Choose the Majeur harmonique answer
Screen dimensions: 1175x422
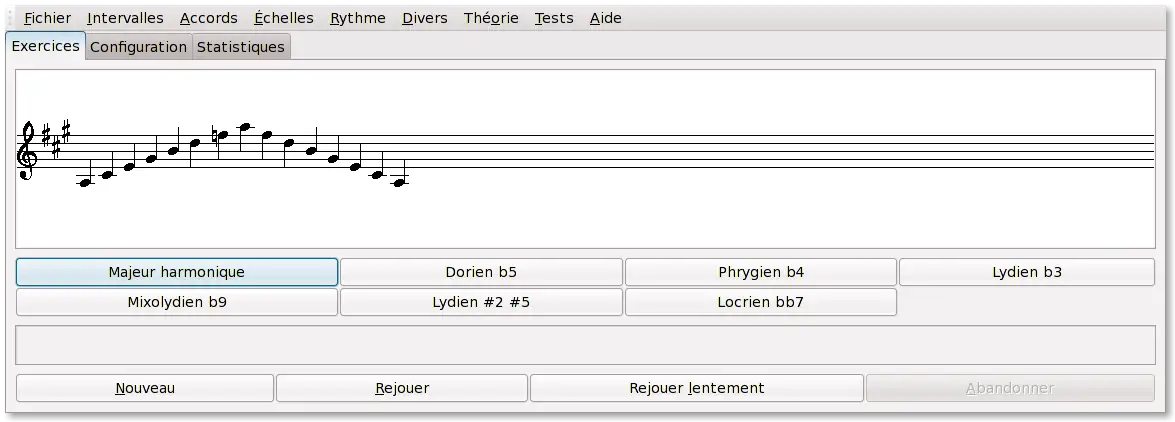pos(177,272)
